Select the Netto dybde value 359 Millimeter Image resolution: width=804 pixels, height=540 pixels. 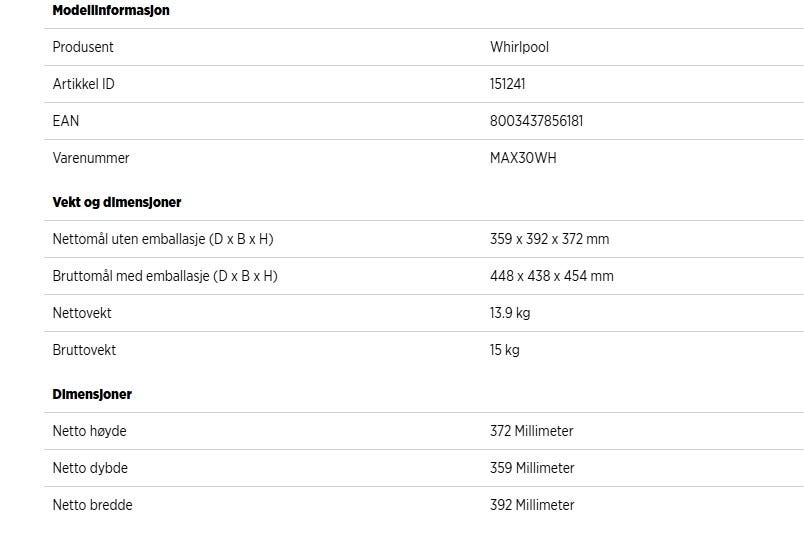532,468
